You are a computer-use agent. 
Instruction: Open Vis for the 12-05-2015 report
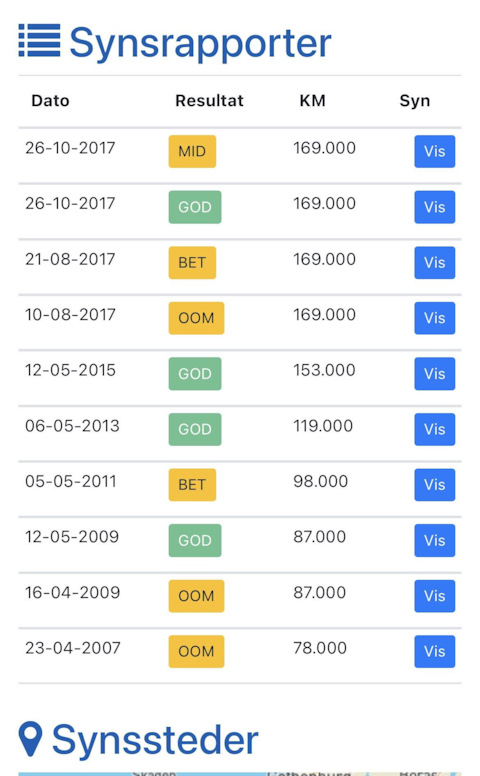[434, 374]
